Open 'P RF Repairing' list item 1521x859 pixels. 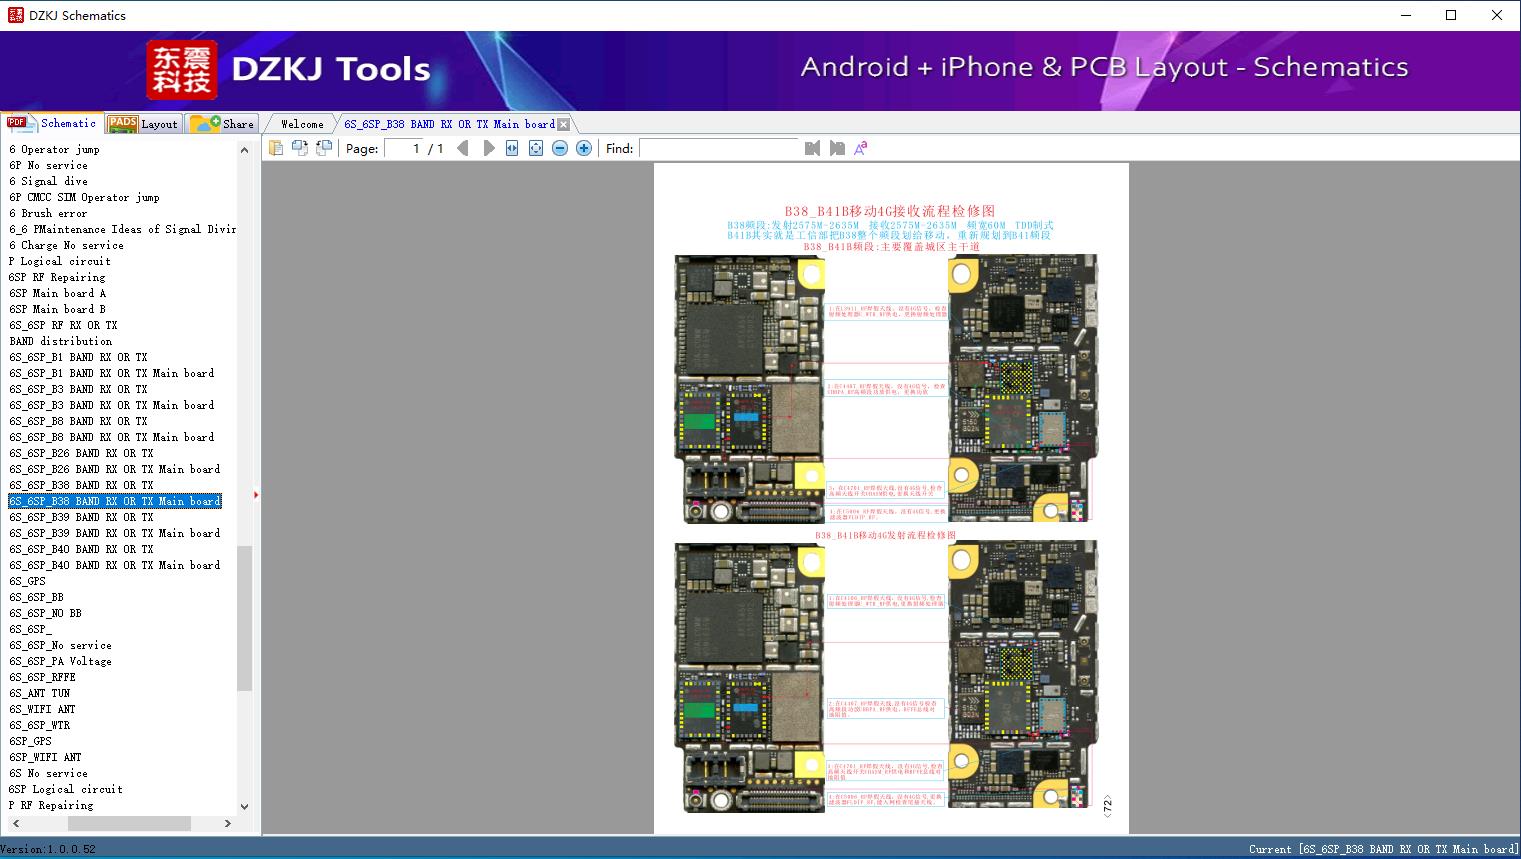coord(51,805)
